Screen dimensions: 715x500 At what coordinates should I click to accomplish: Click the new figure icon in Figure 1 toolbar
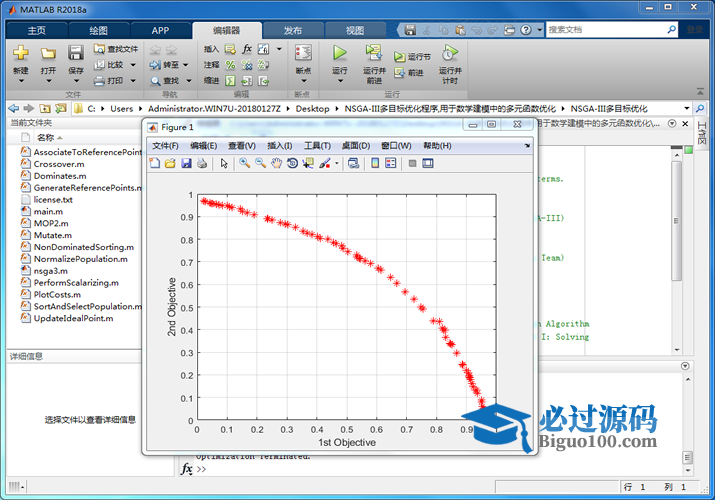coord(155,163)
